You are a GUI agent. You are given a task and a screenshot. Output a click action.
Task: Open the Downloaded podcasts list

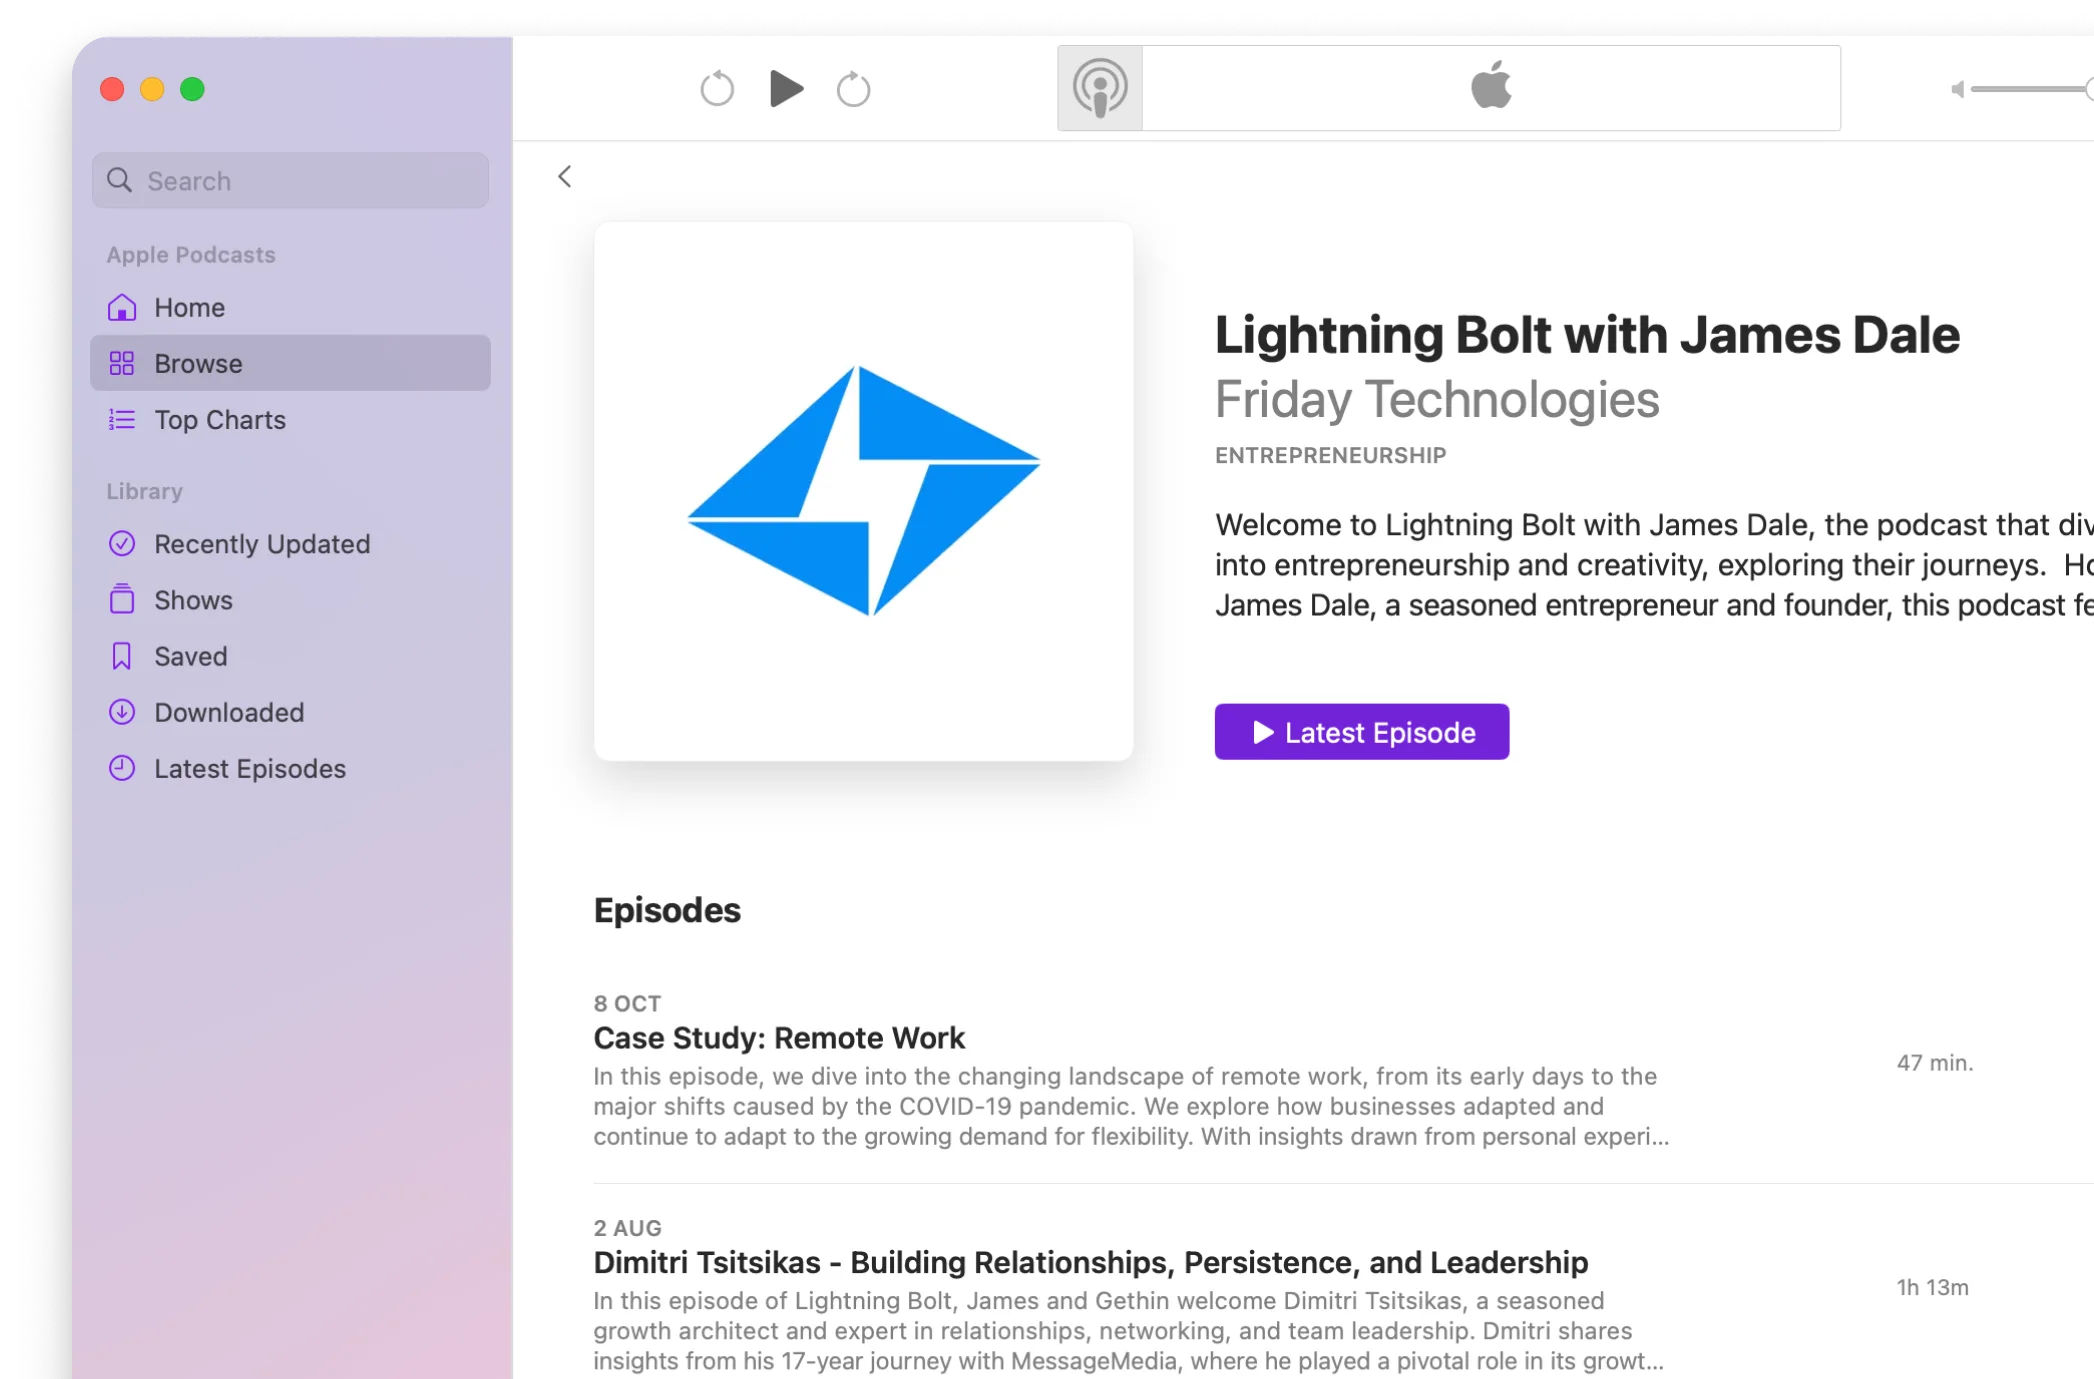(228, 712)
